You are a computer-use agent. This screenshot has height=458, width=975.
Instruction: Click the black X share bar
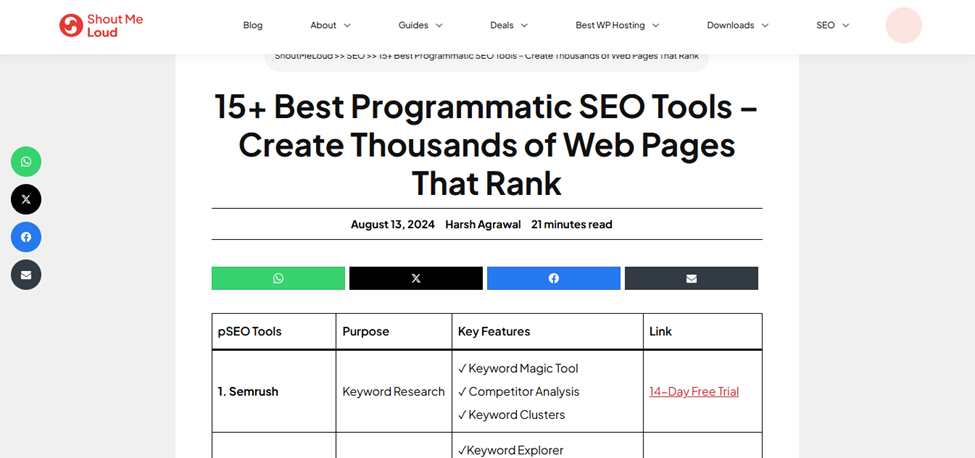pyautogui.click(x=416, y=278)
